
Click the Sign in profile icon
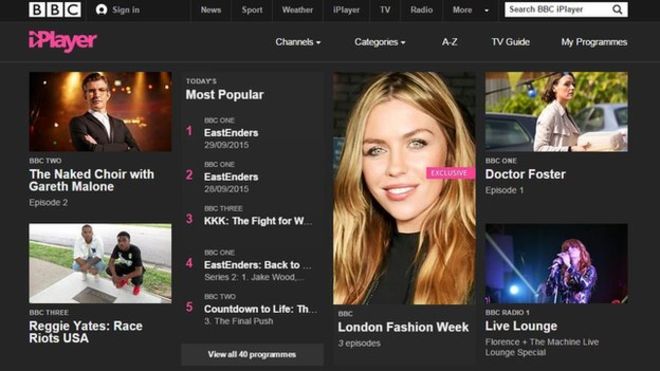pos(101,10)
